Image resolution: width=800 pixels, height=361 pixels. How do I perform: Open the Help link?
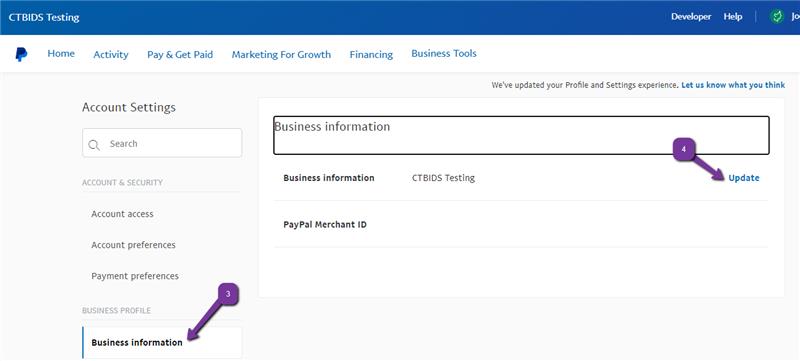pyautogui.click(x=733, y=17)
